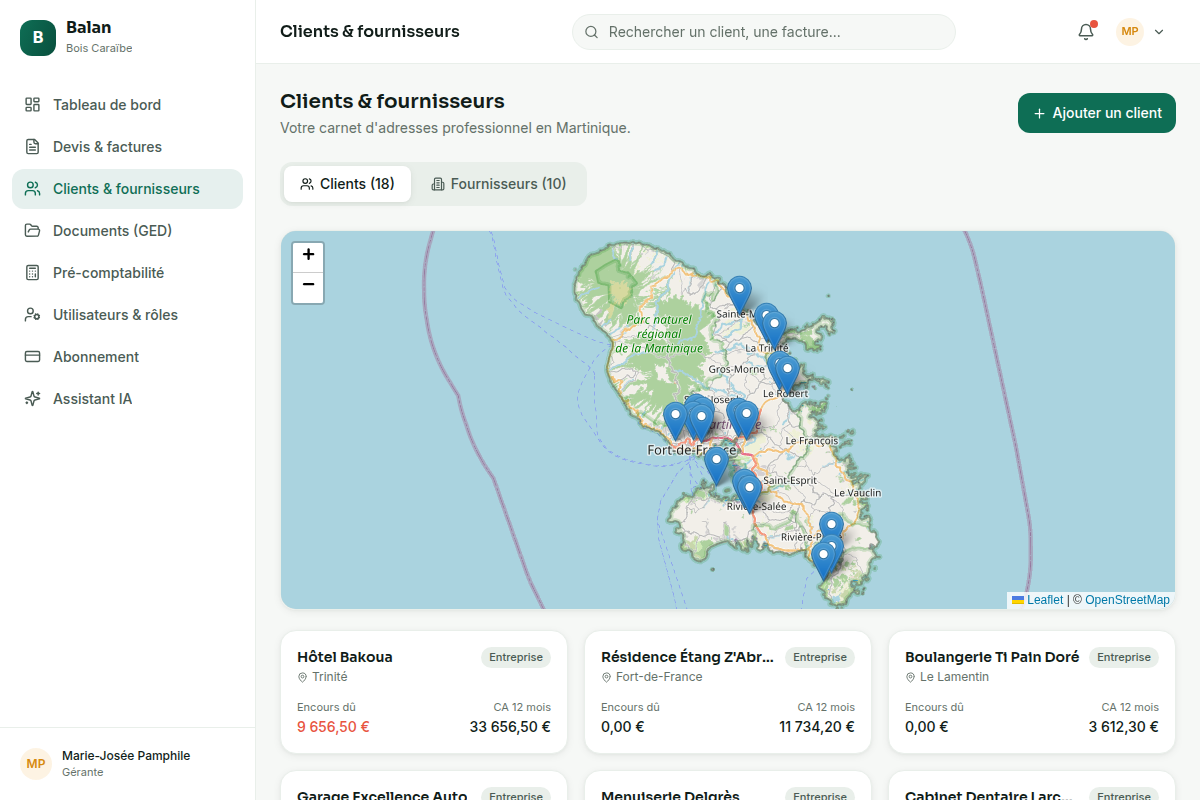Image resolution: width=1200 pixels, height=800 pixels.
Task: Open Devis & factures section
Action: click(127, 147)
